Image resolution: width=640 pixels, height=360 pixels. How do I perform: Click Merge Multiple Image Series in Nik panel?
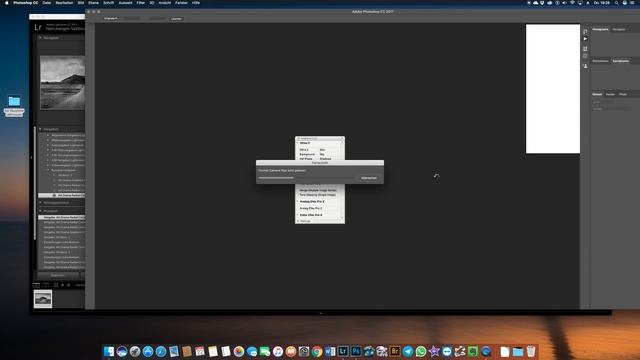(x=318, y=191)
